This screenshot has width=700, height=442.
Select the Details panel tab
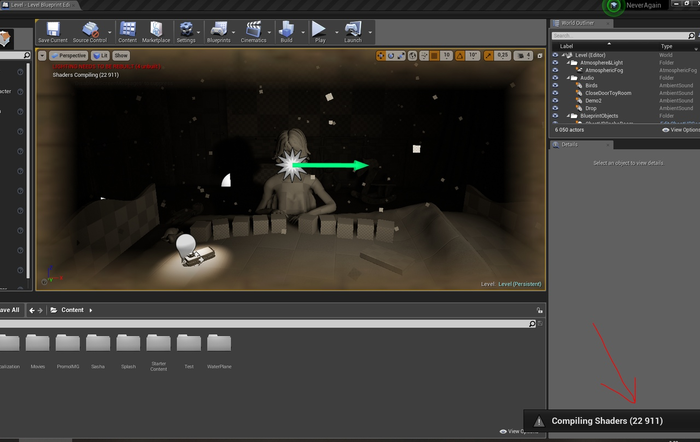click(568, 144)
